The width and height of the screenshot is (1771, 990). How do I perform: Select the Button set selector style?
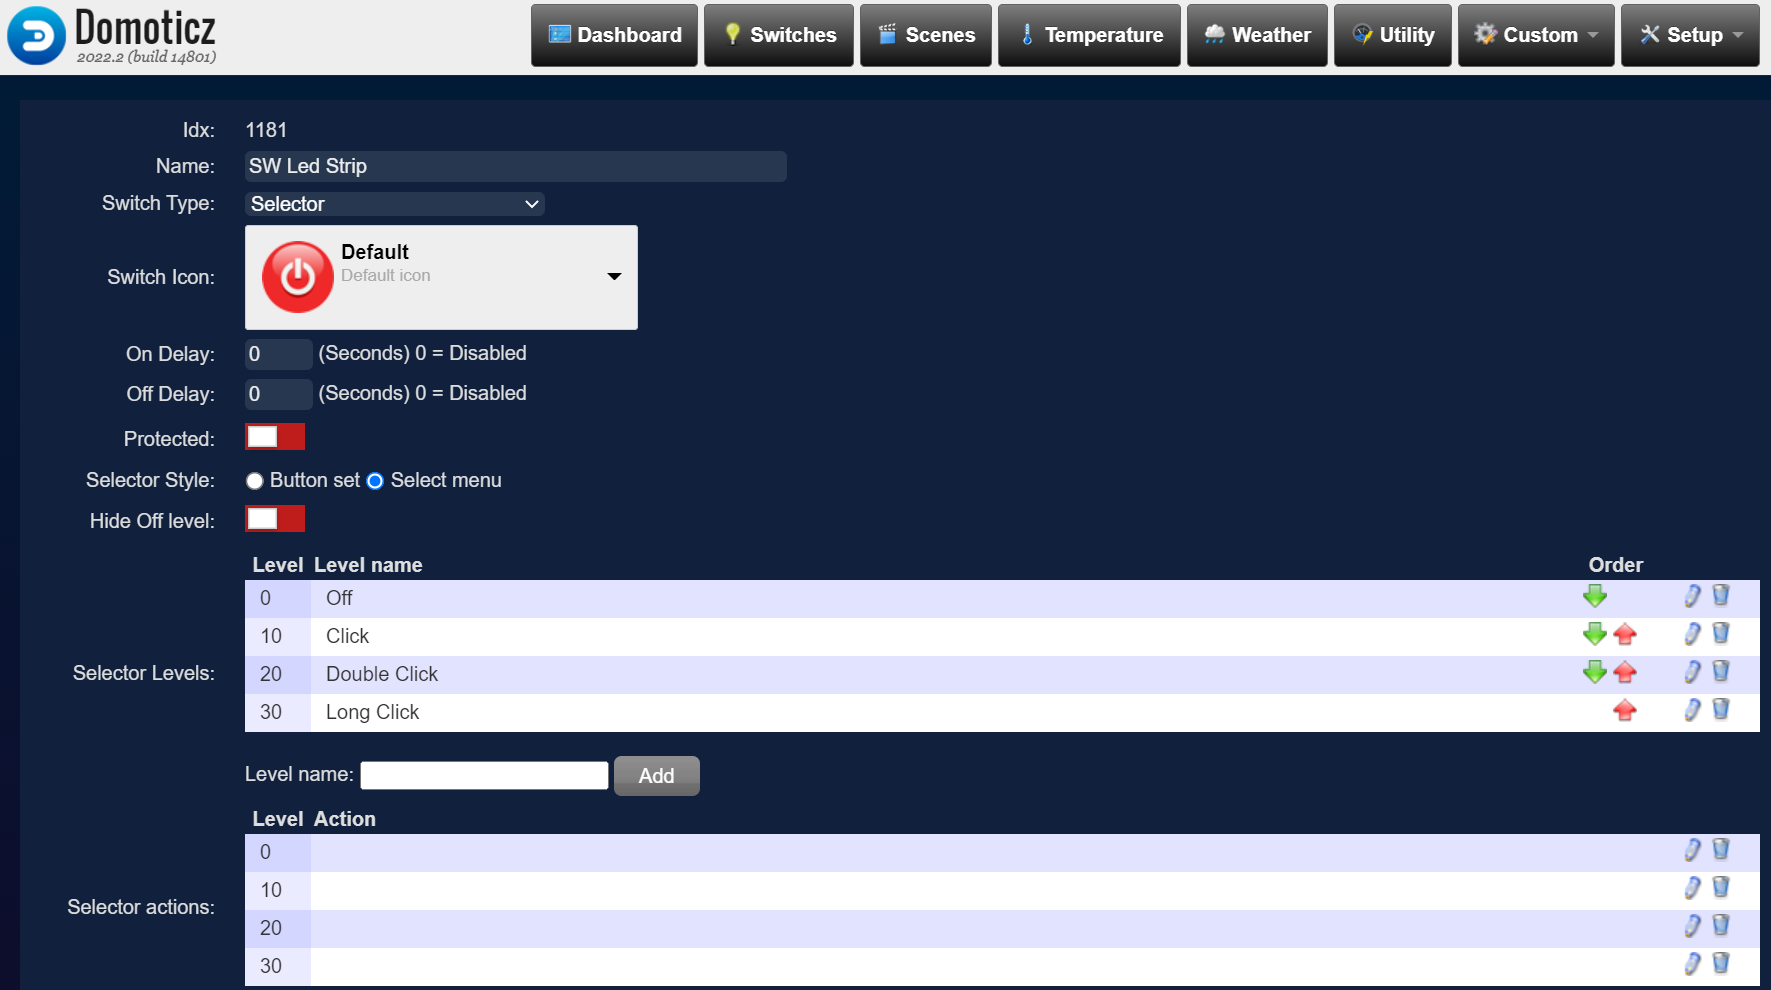click(255, 481)
